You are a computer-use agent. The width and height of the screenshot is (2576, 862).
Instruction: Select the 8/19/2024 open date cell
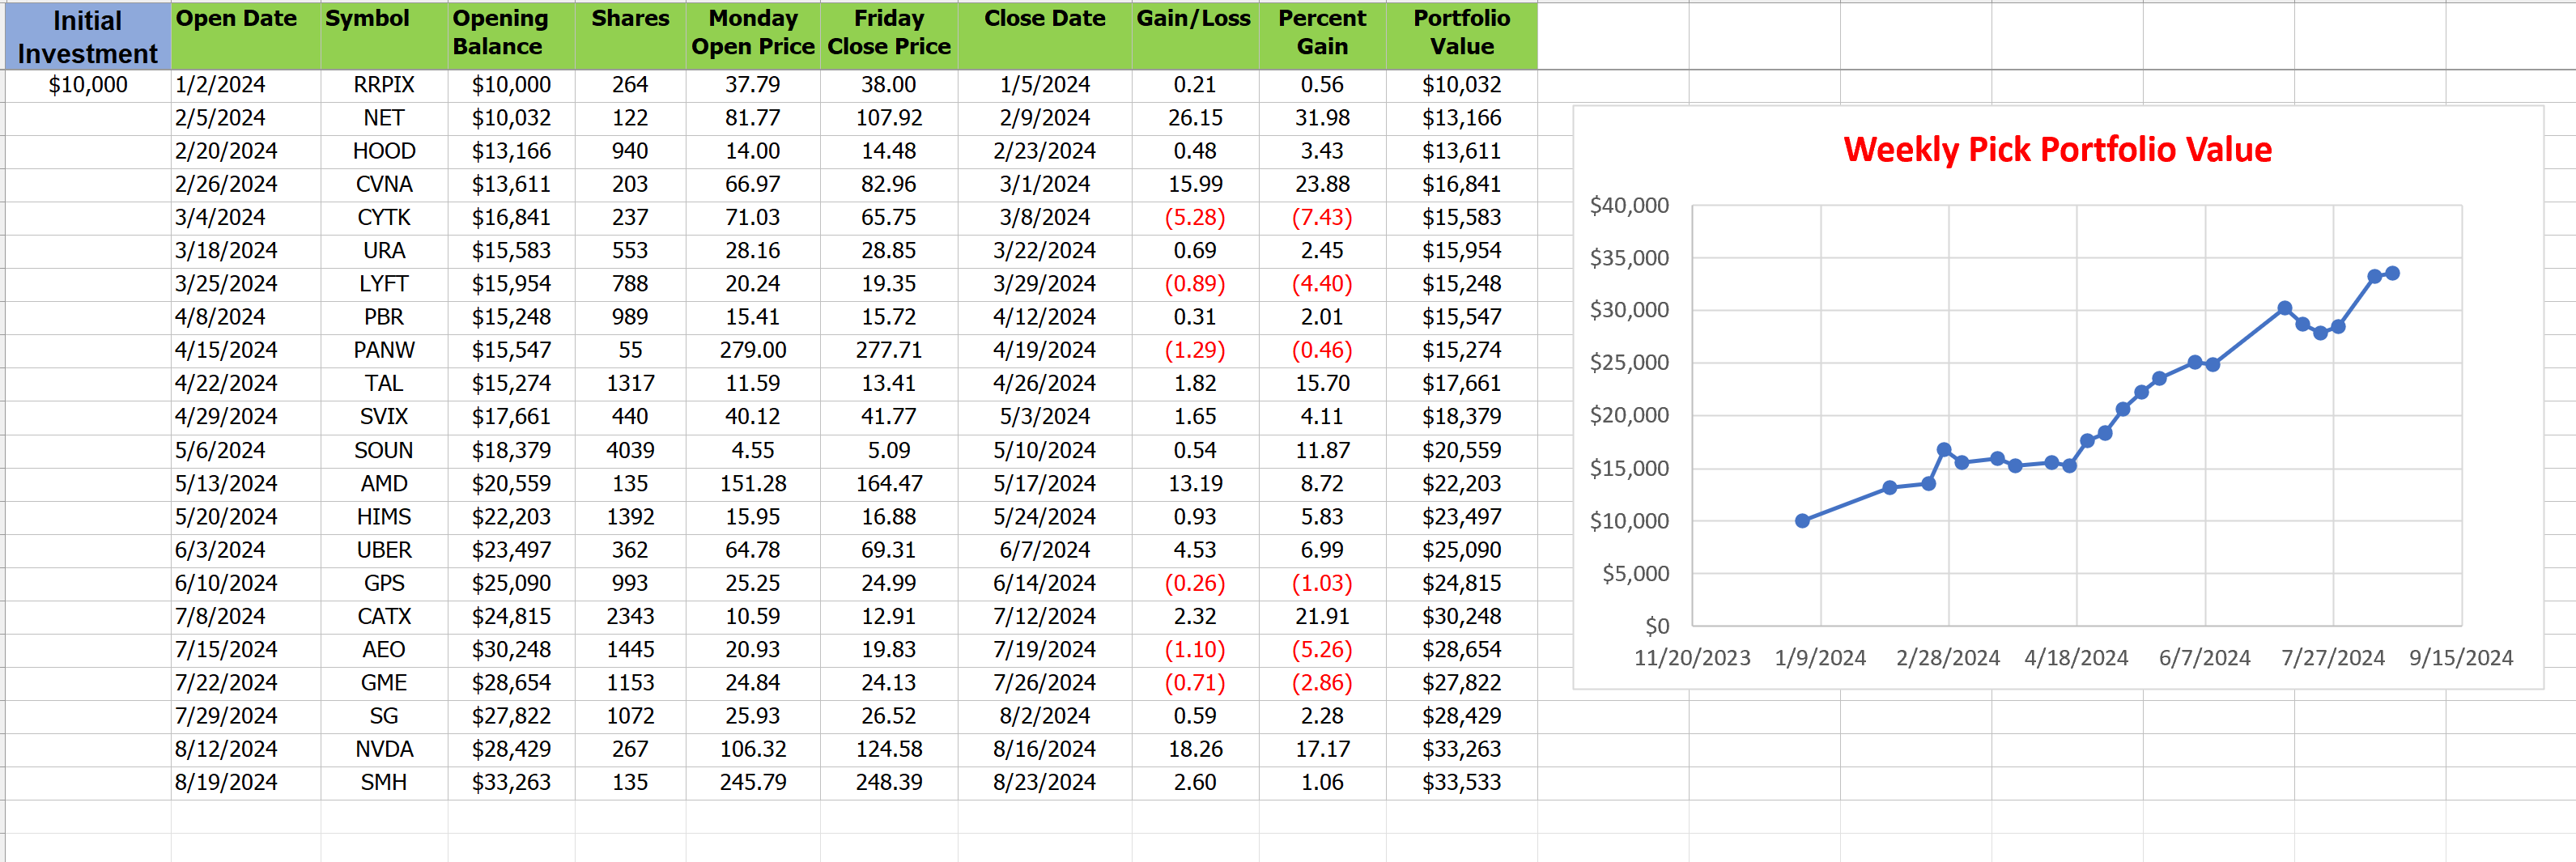coord(226,782)
